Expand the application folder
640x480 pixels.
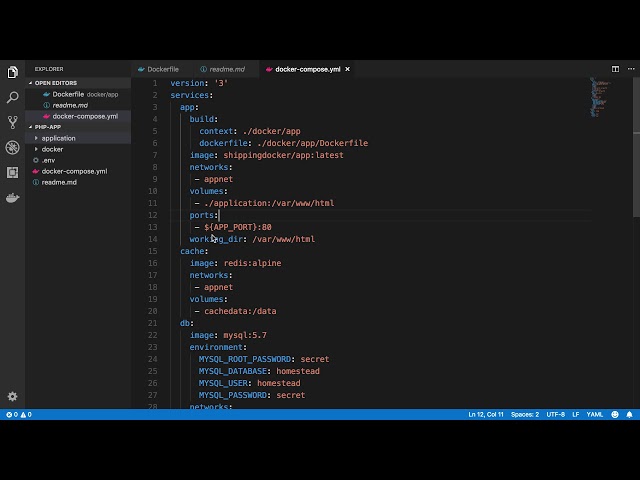click(58, 138)
